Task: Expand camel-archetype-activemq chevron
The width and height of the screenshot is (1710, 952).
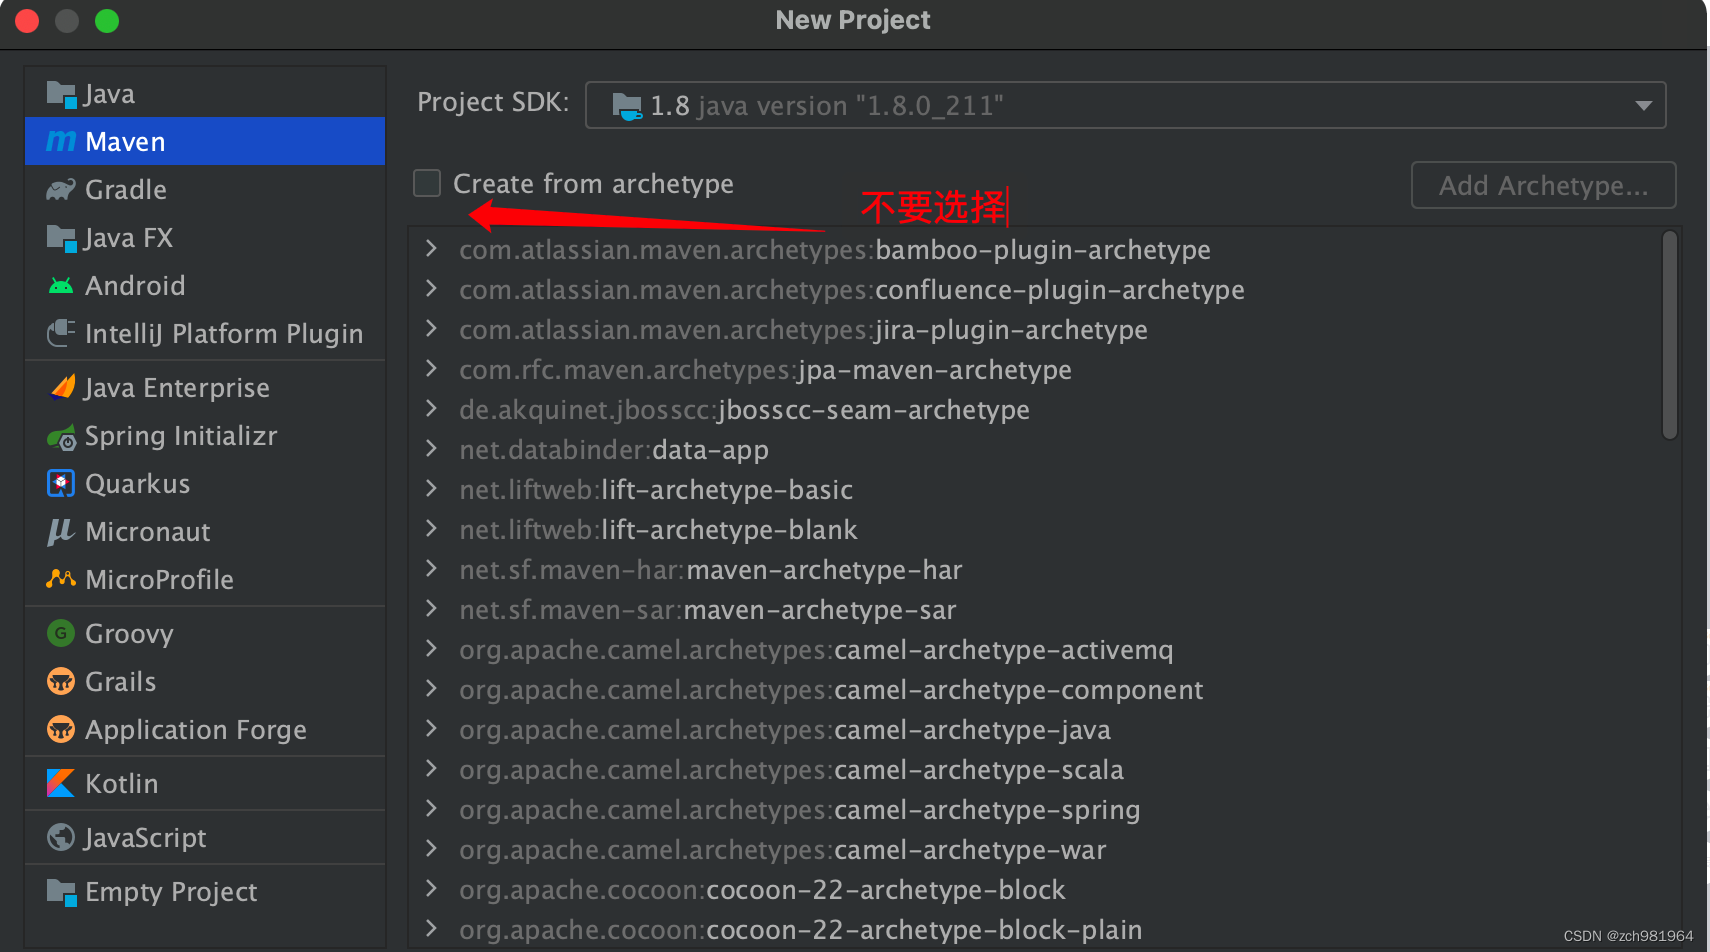Action: (x=431, y=648)
